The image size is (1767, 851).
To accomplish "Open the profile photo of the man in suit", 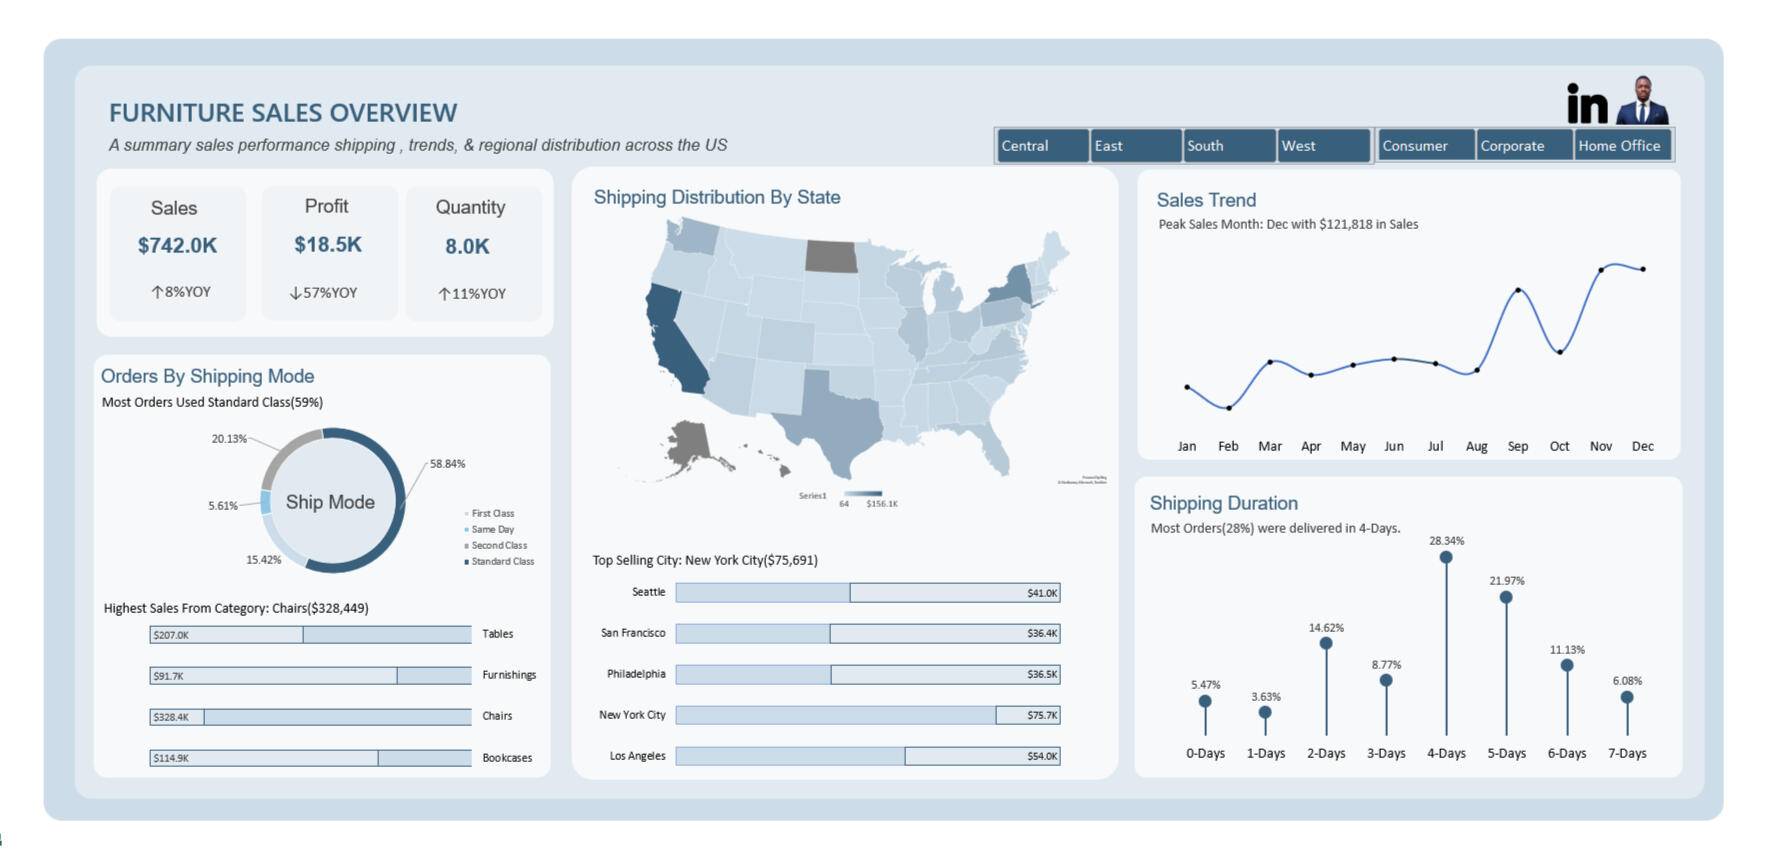I will point(1641,101).
